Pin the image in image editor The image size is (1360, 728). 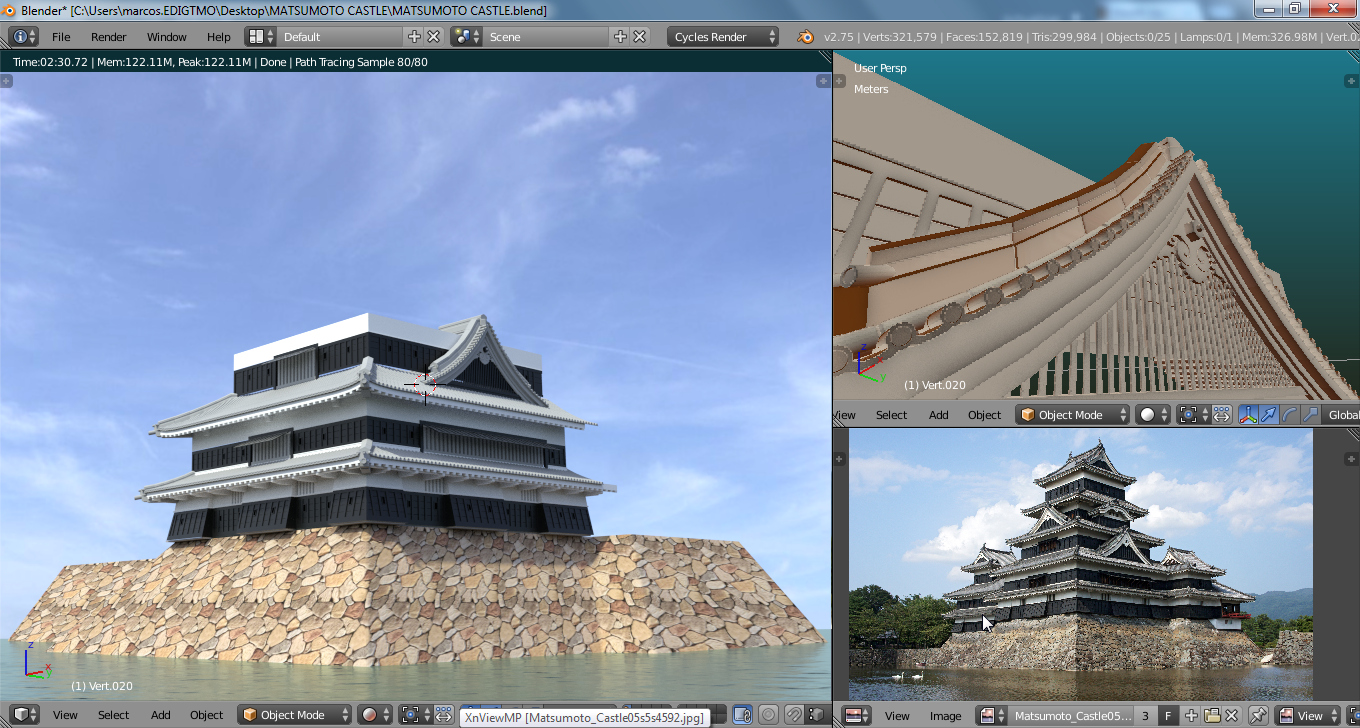click(x=1259, y=715)
